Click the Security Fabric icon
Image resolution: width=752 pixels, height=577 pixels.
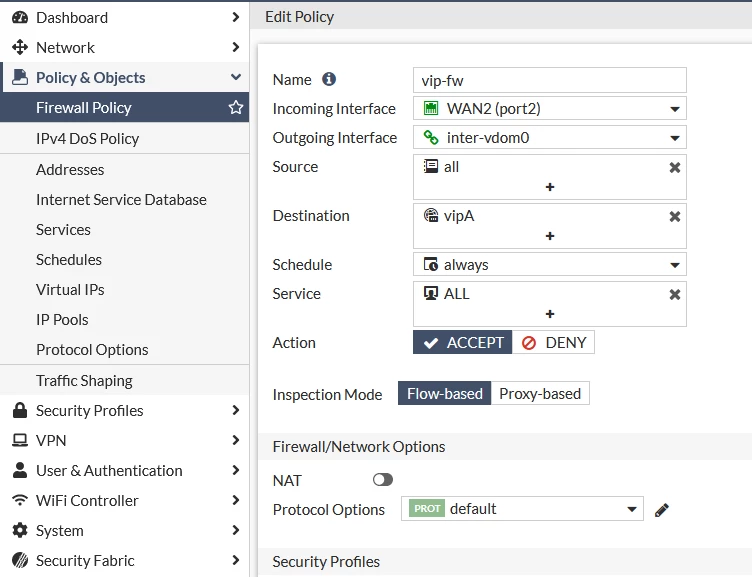click(x=20, y=560)
